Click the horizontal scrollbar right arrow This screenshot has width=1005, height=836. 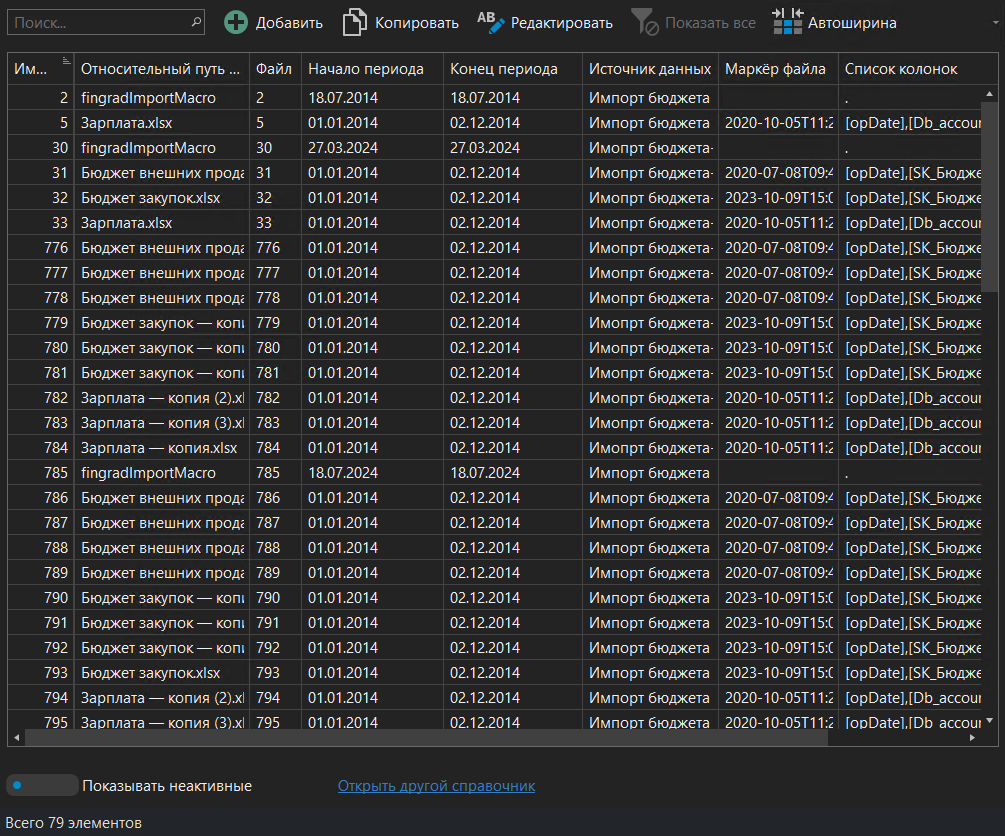point(971,738)
